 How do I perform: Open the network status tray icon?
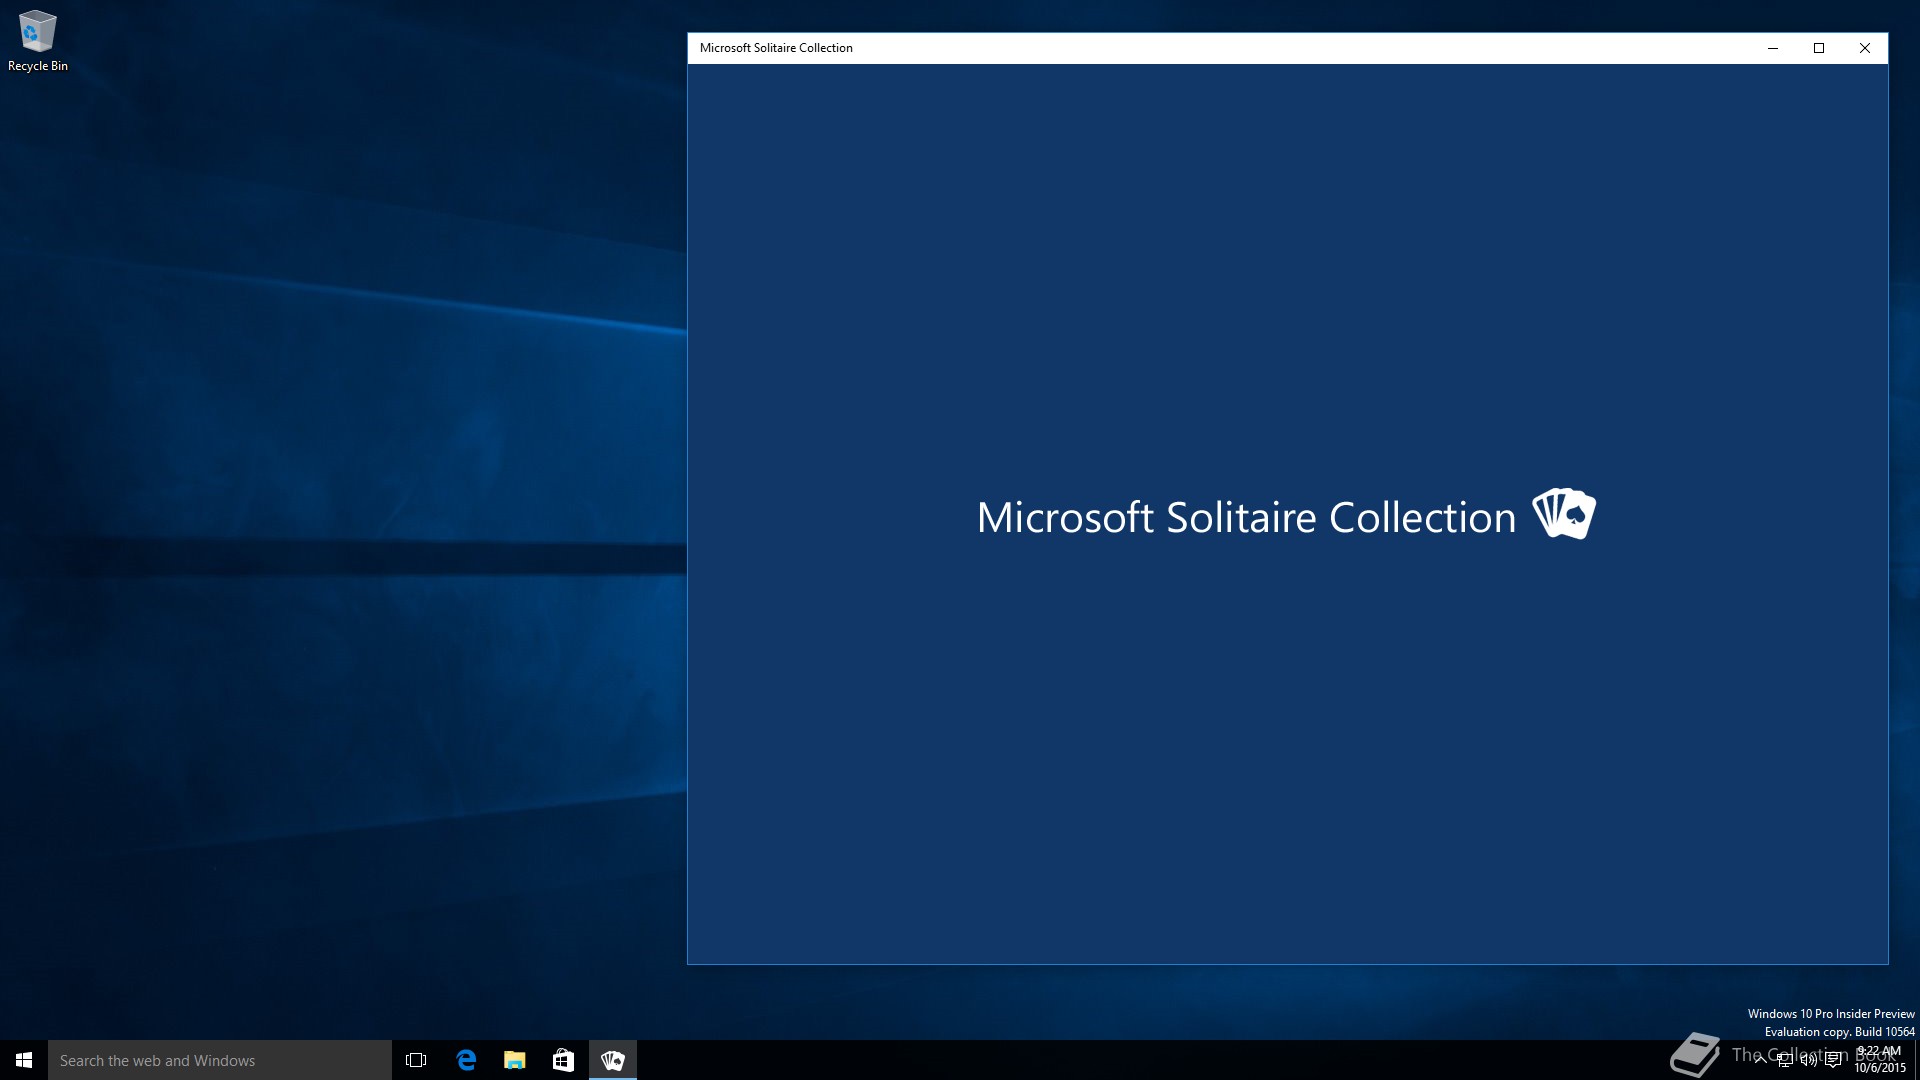coord(1785,1060)
